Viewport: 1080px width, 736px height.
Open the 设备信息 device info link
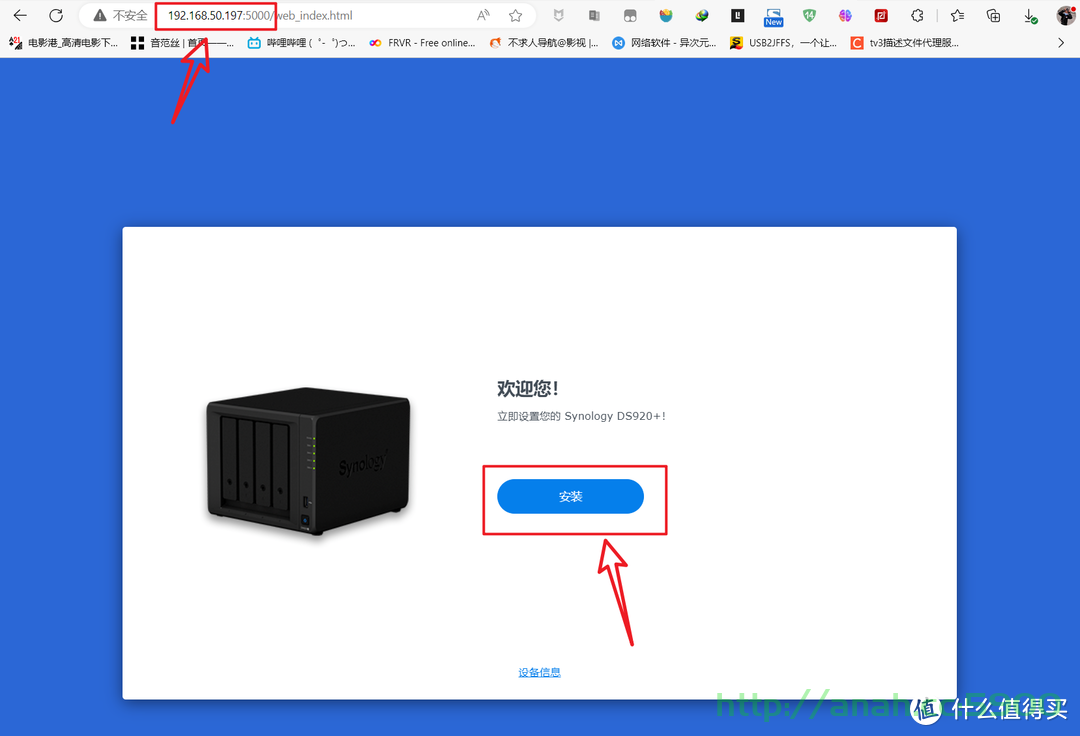tap(539, 673)
